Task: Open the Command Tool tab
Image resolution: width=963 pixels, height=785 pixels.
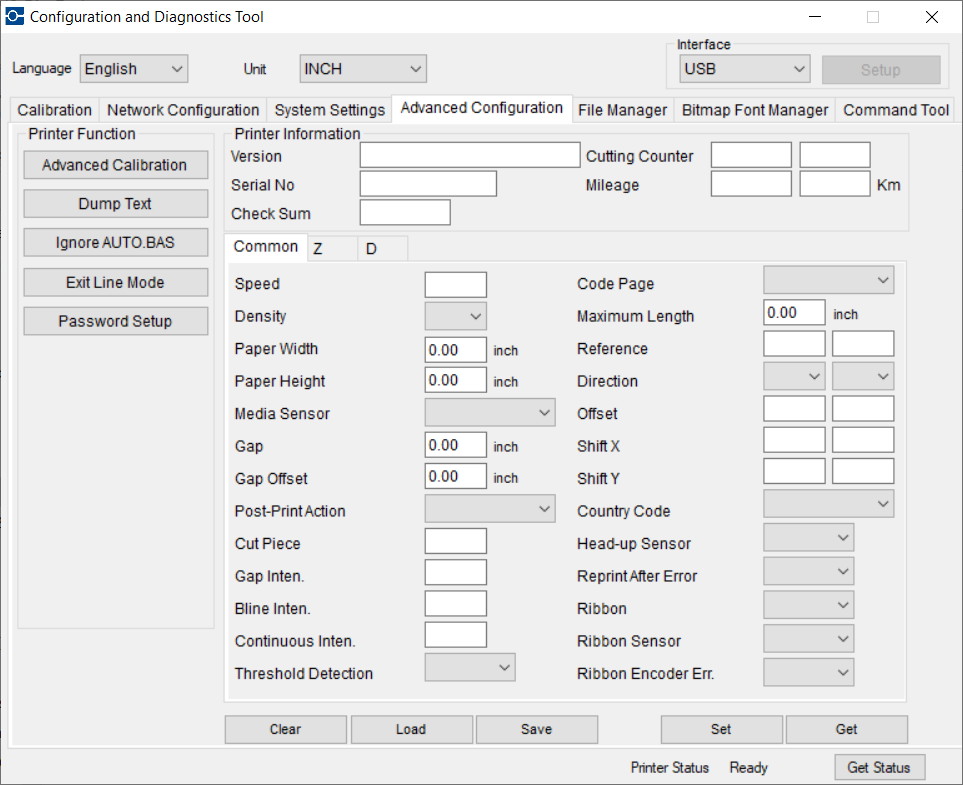Action: pyautogui.click(x=896, y=110)
